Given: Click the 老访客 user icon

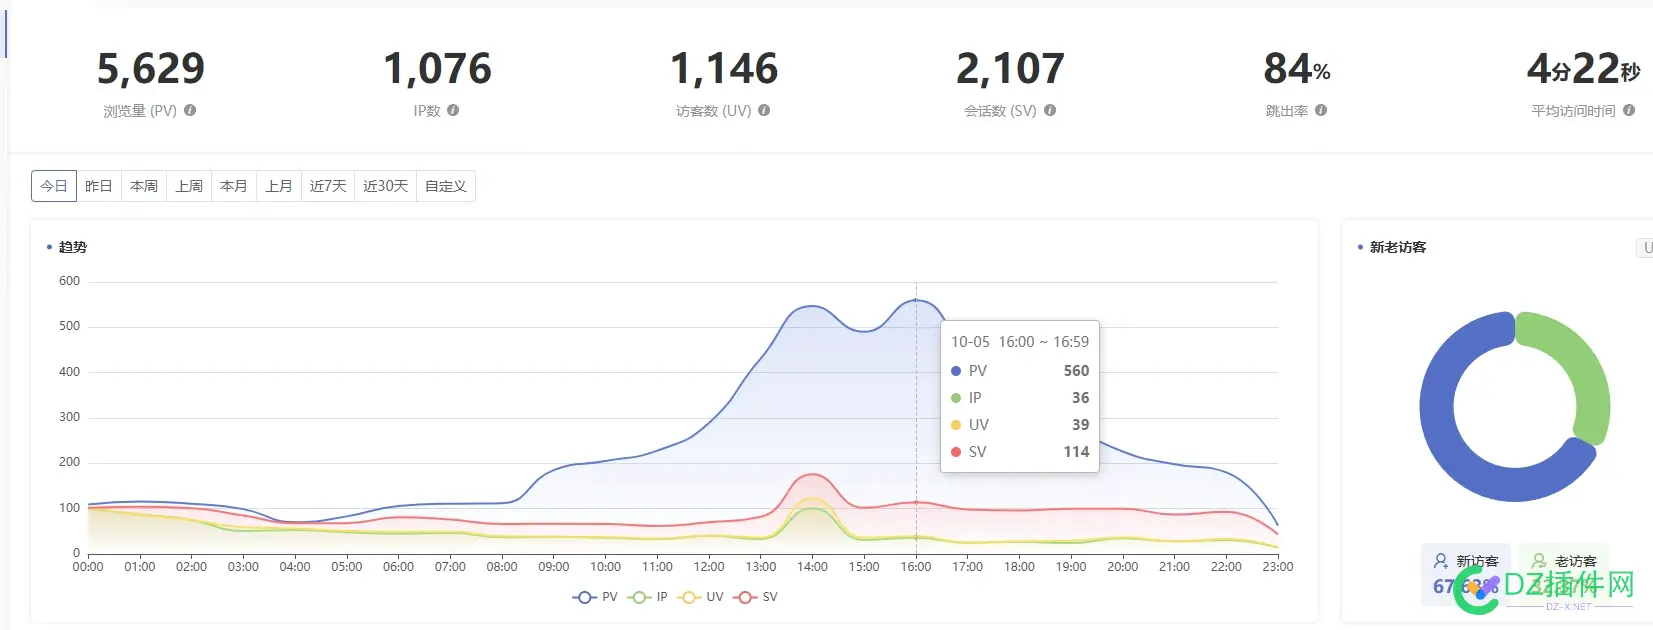Looking at the screenshot, I should tap(1539, 561).
